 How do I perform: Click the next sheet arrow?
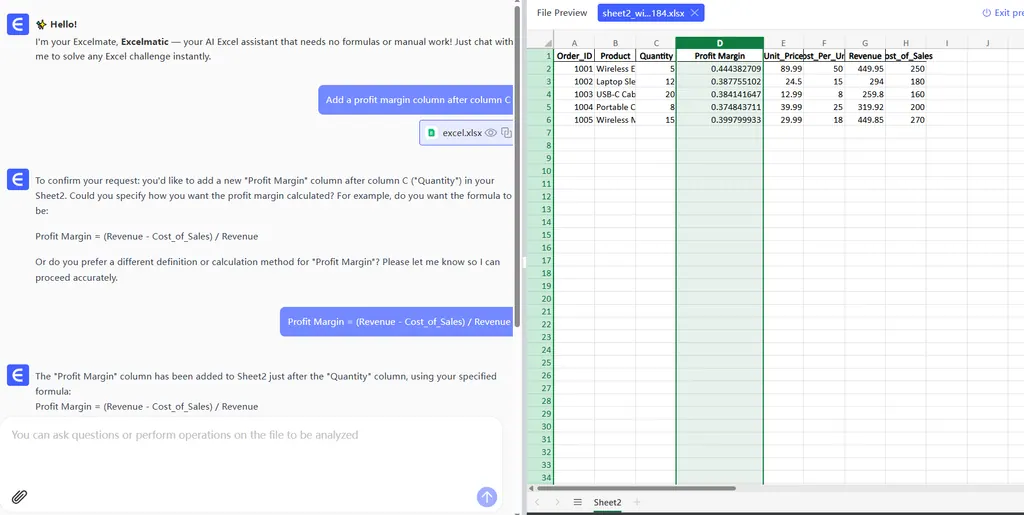pyautogui.click(x=556, y=502)
